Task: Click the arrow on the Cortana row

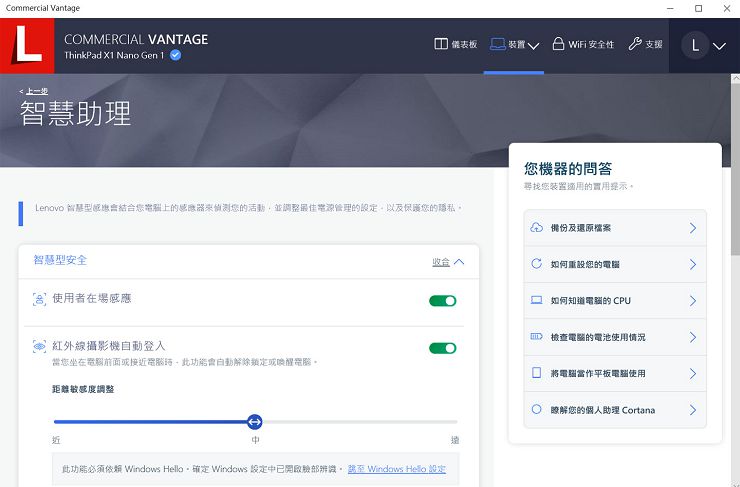Action: pyautogui.click(x=693, y=410)
